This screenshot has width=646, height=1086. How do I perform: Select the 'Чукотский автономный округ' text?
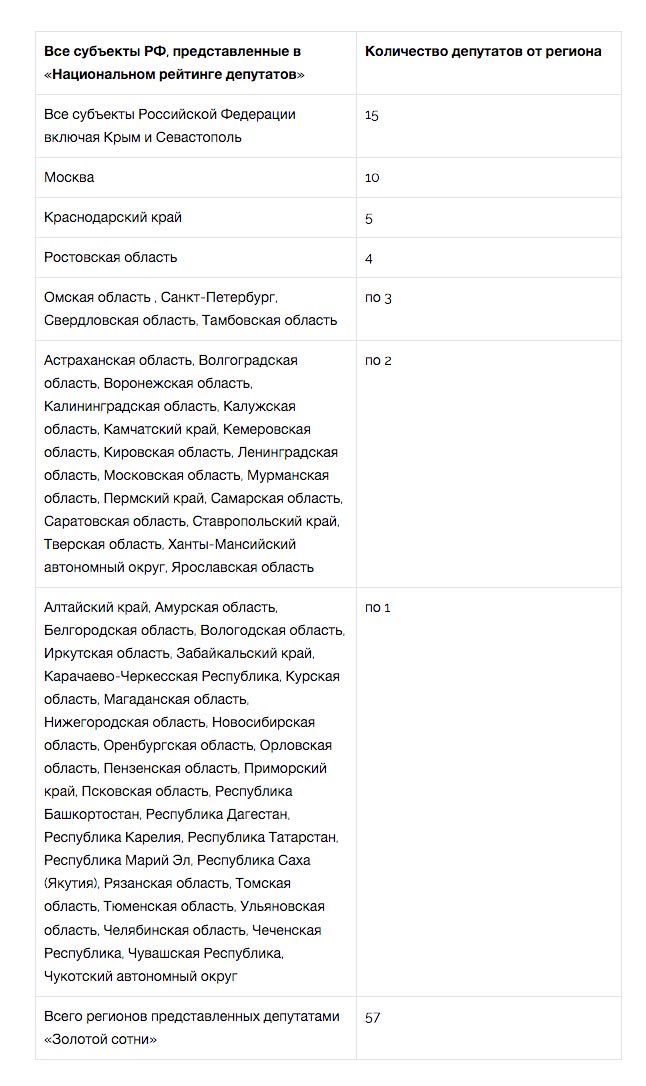coord(141,976)
